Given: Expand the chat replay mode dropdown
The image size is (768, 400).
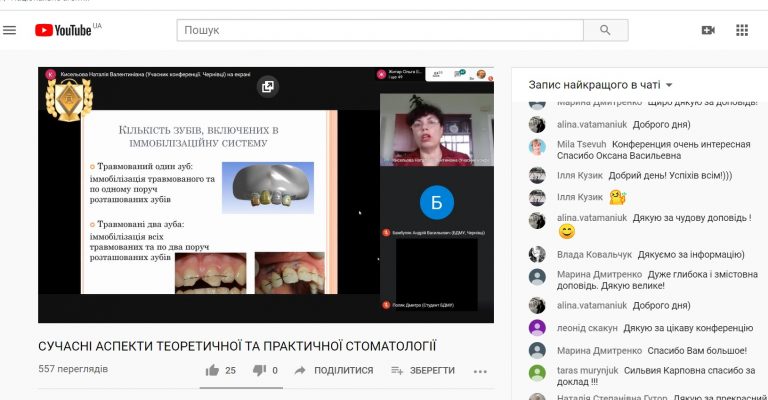Looking at the screenshot, I should [x=601, y=85].
